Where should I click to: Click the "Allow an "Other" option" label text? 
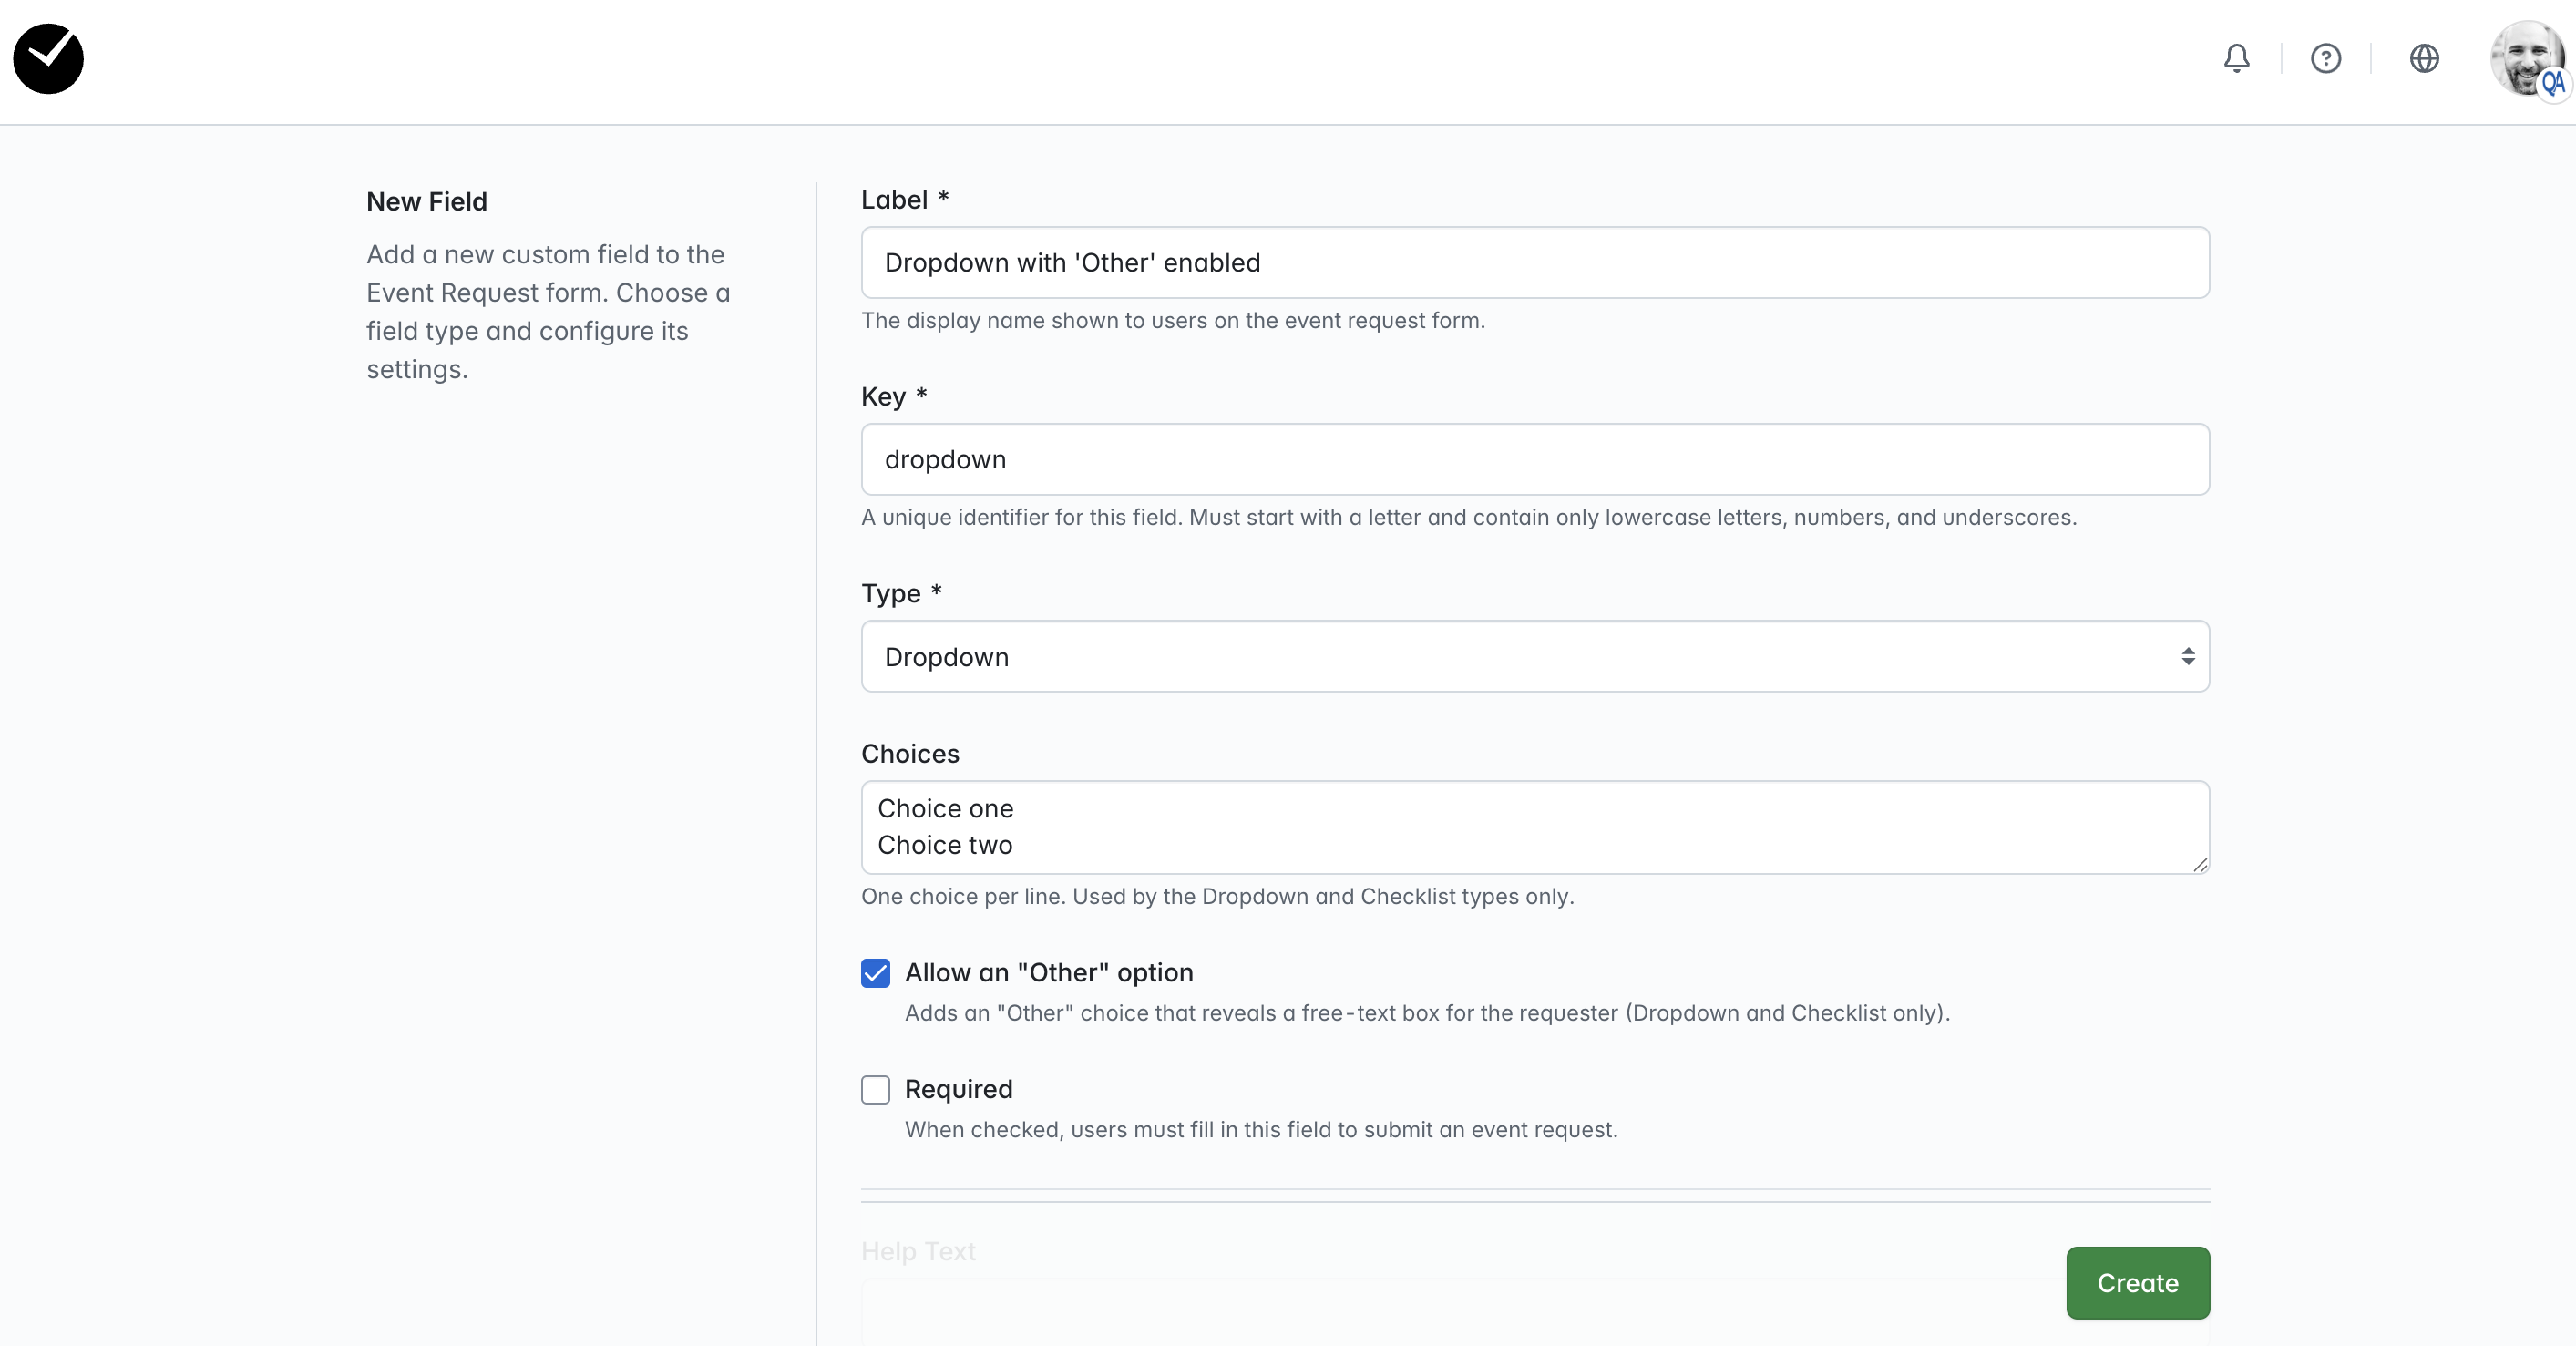point(1049,973)
